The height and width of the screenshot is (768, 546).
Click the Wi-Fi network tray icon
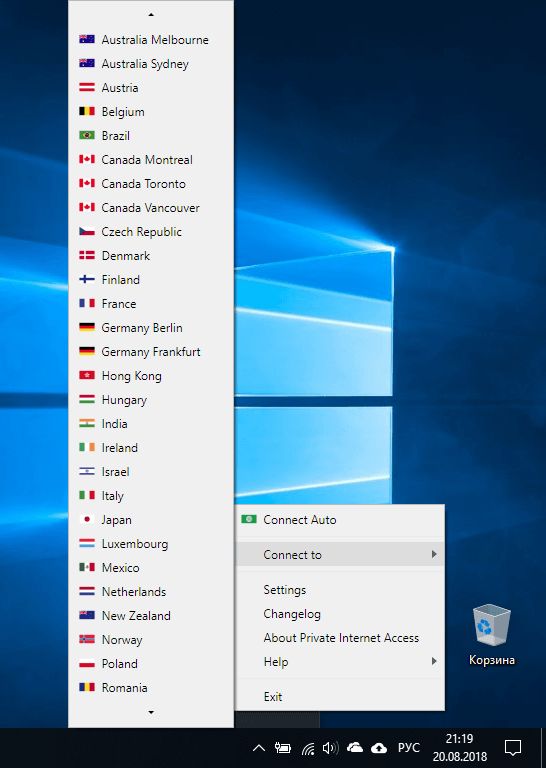(308, 748)
